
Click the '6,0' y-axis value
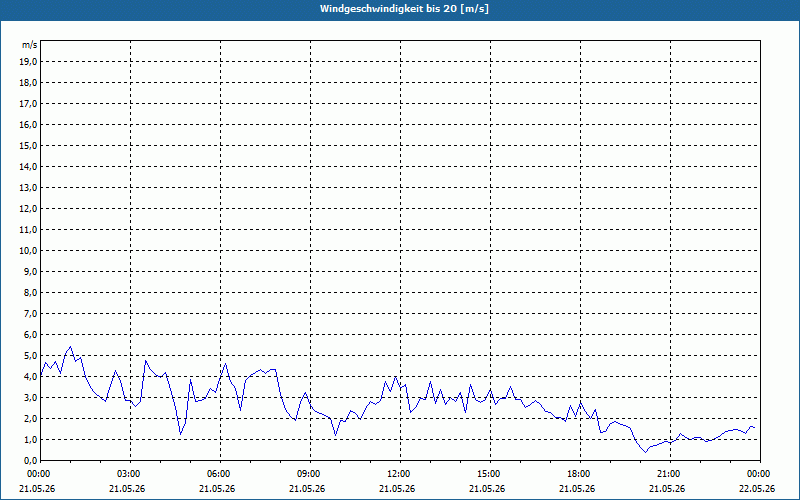[30, 335]
